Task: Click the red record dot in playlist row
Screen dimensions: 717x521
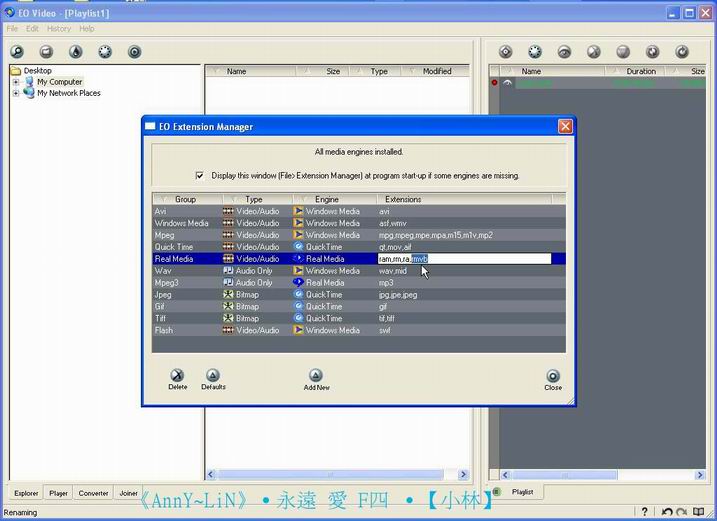Action: [x=494, y=83]
